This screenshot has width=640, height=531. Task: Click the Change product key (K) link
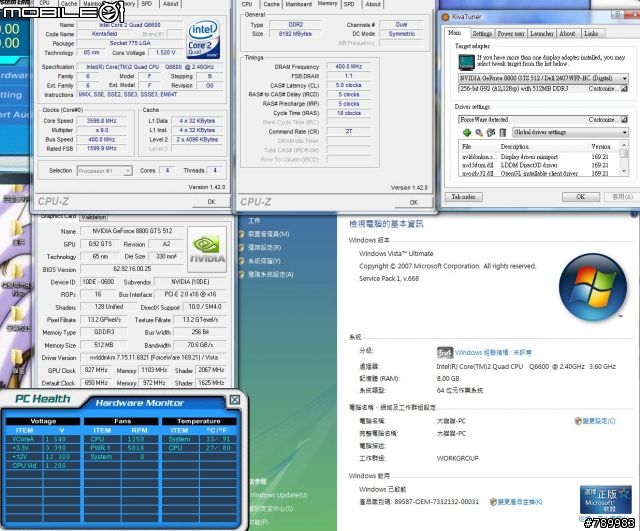[x=520, y=502]
